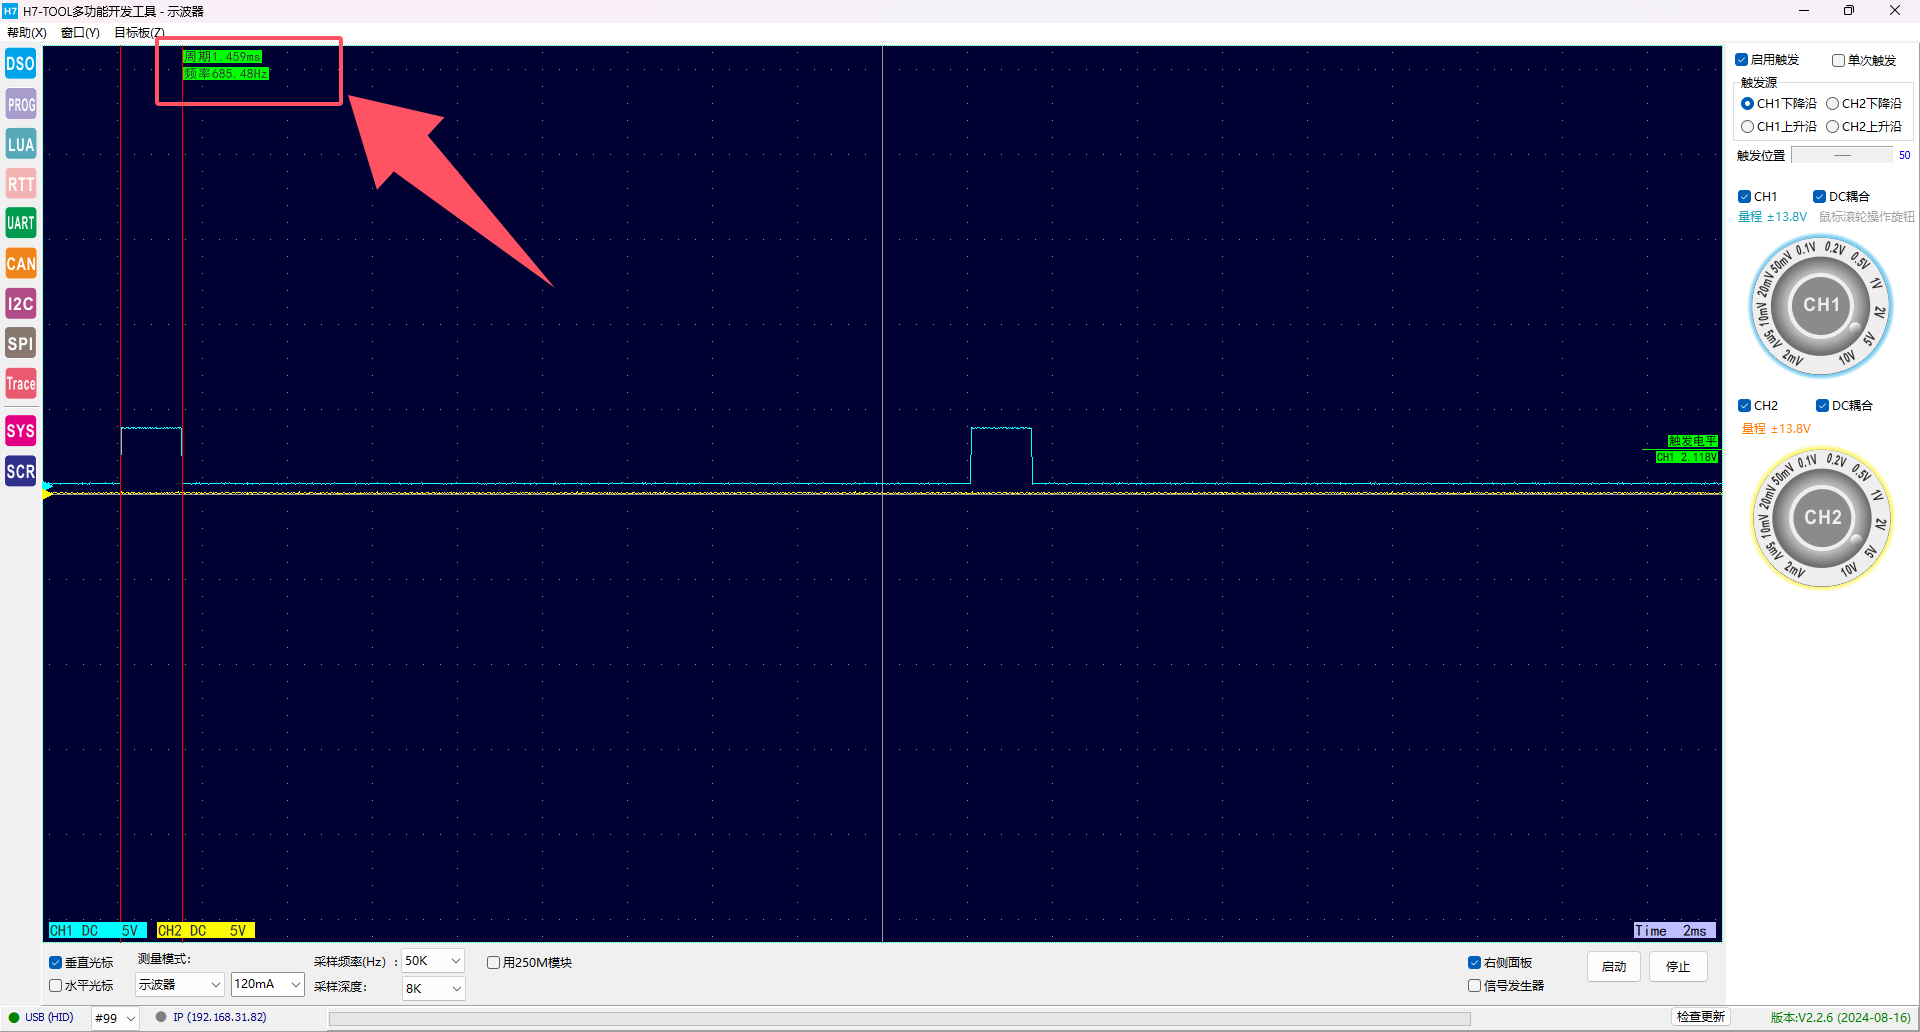
Task: Open the SCR screen module
Action: pyautogui.click(x=21, y=472)
